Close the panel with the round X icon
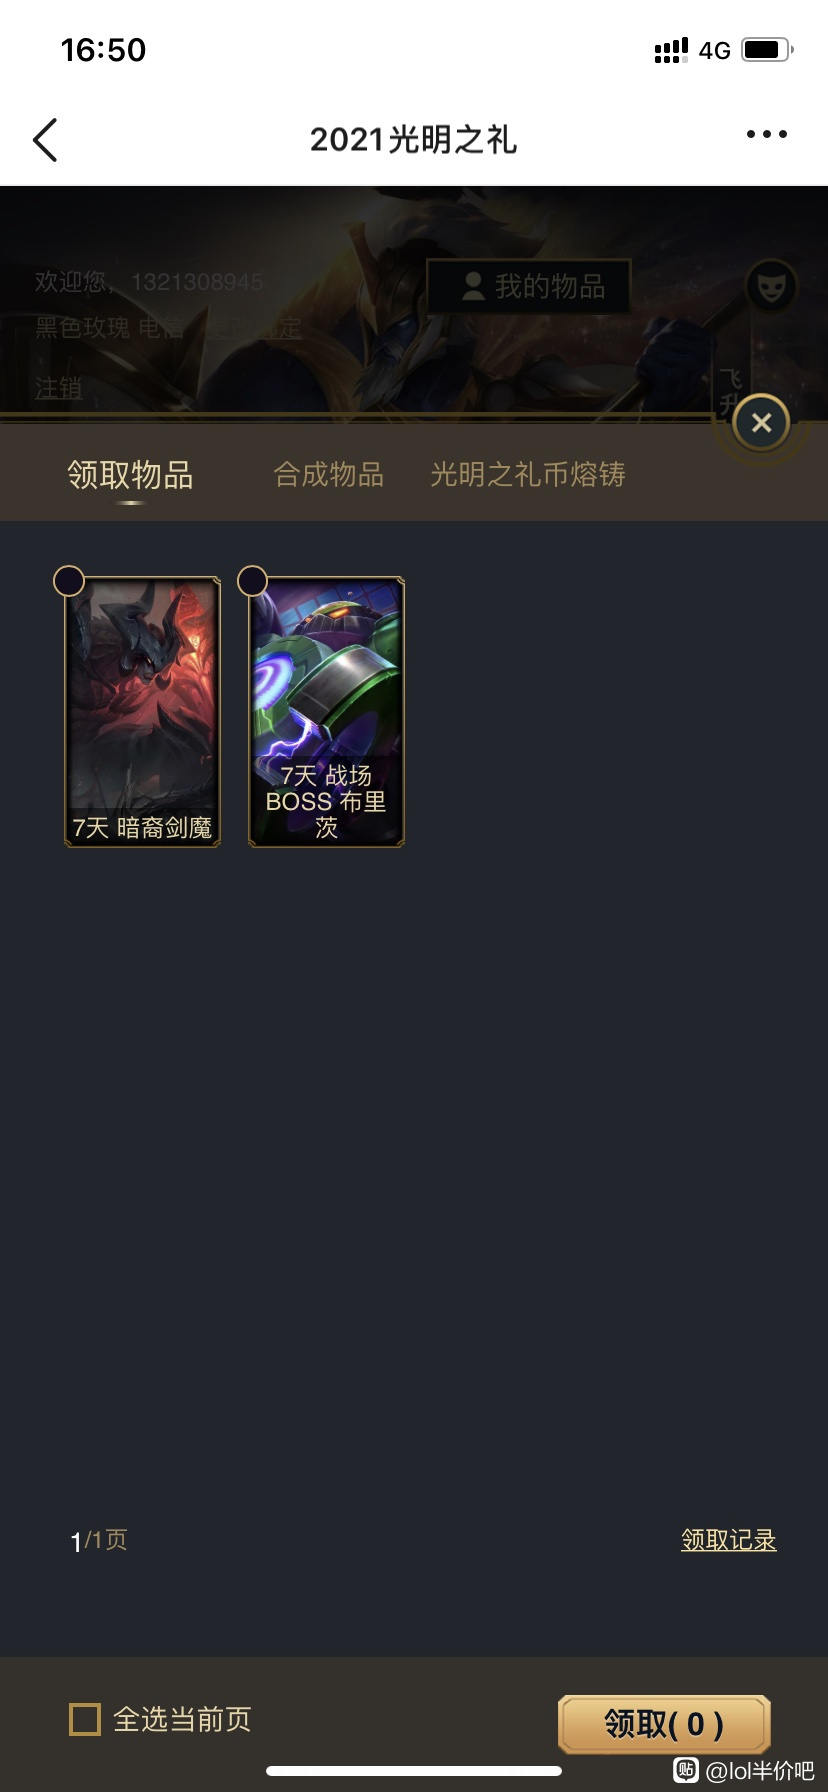The height and width of the screenshot is (1792, 828). pos(761,423)
